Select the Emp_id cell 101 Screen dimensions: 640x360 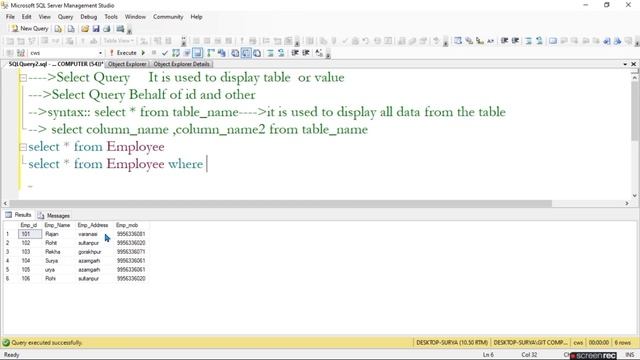click(30, 234)
